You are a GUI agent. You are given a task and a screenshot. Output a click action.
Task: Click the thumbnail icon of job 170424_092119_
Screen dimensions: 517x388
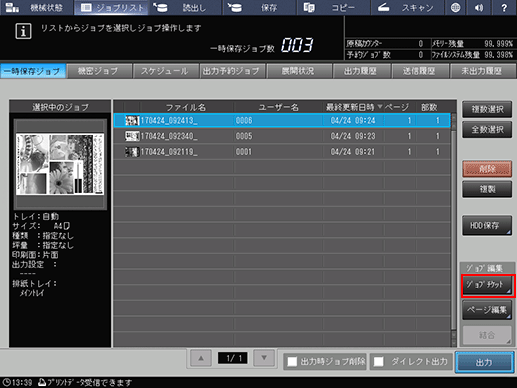tap(132, 152)
